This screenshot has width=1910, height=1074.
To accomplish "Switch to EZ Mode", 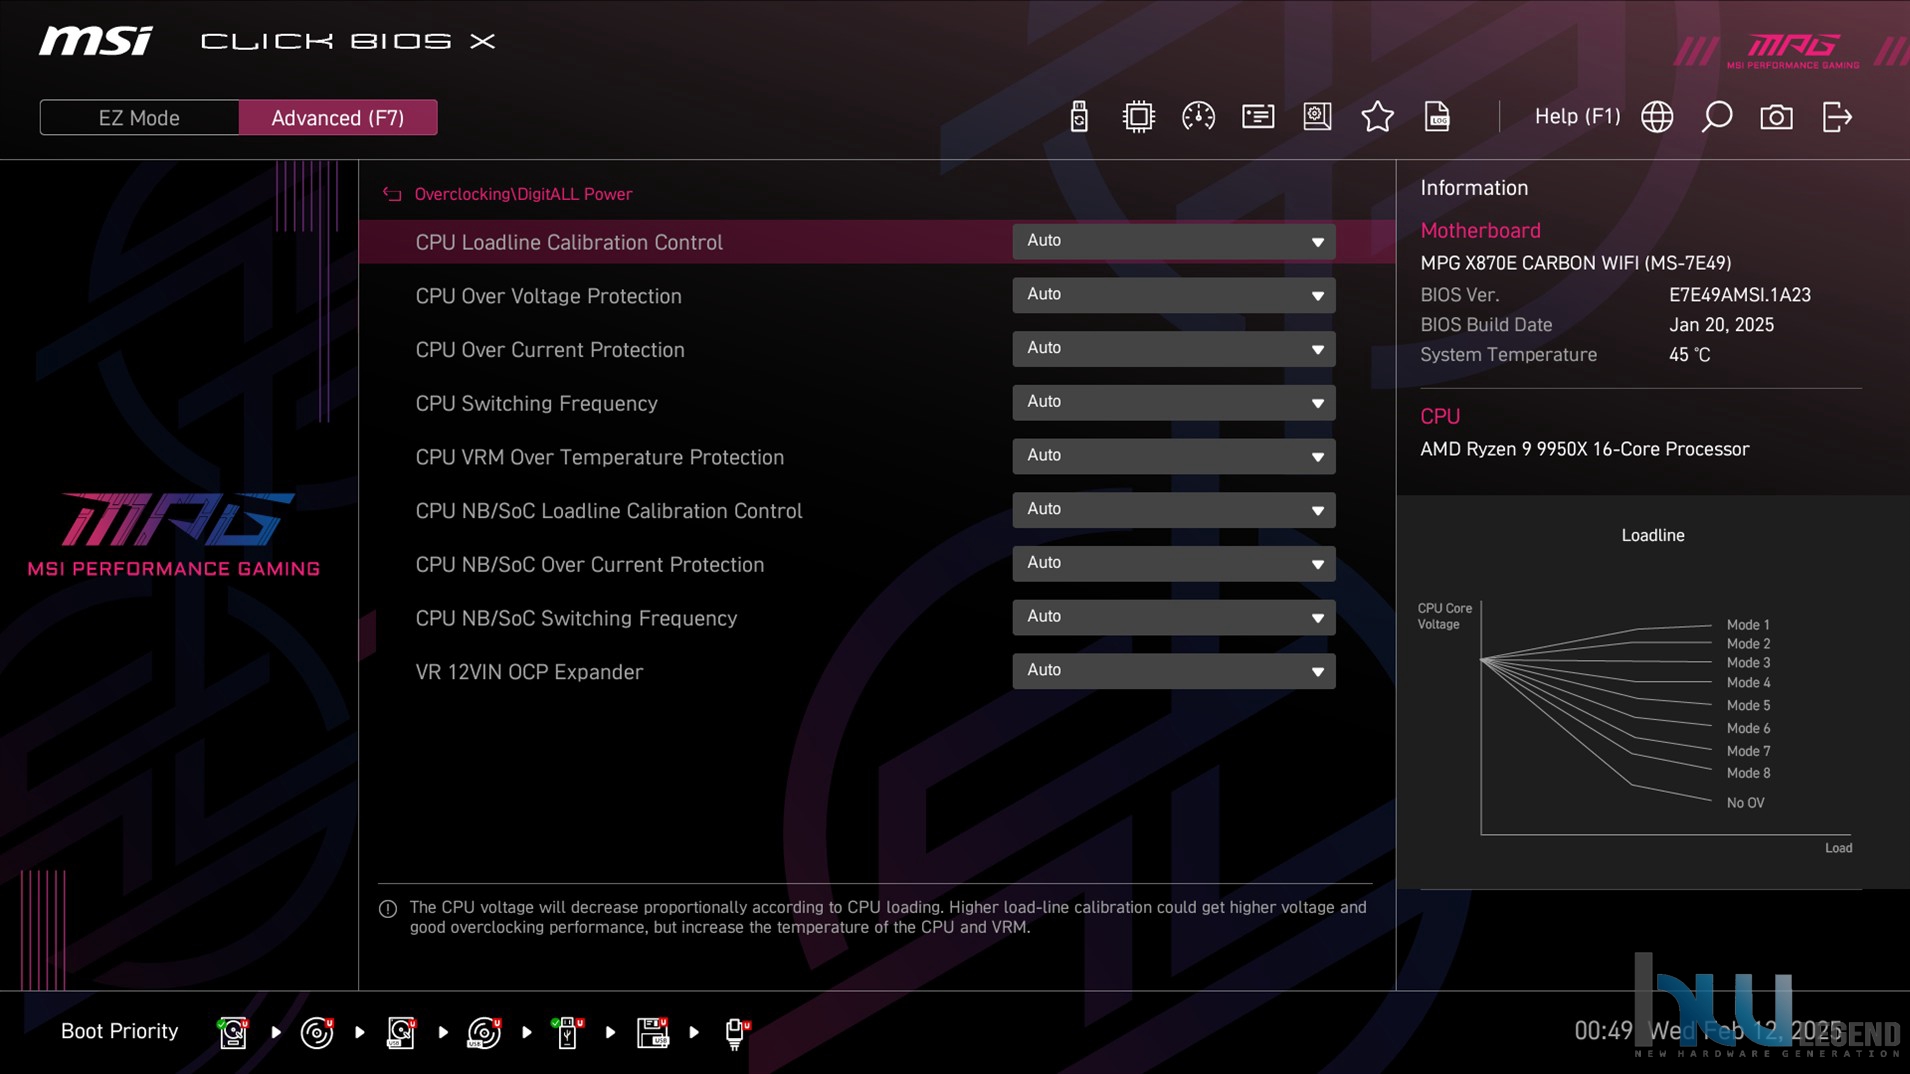I will 139,118.
